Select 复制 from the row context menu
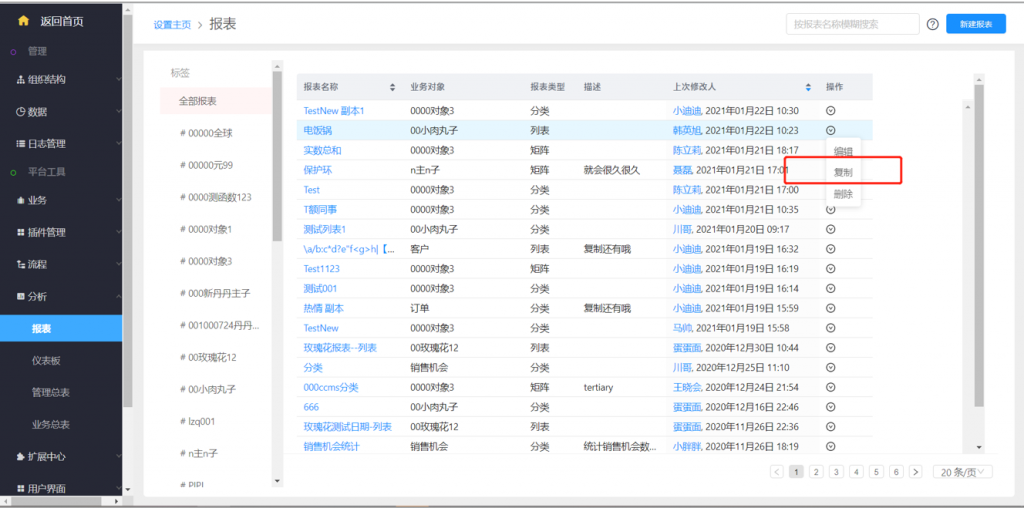 point(843,173)
